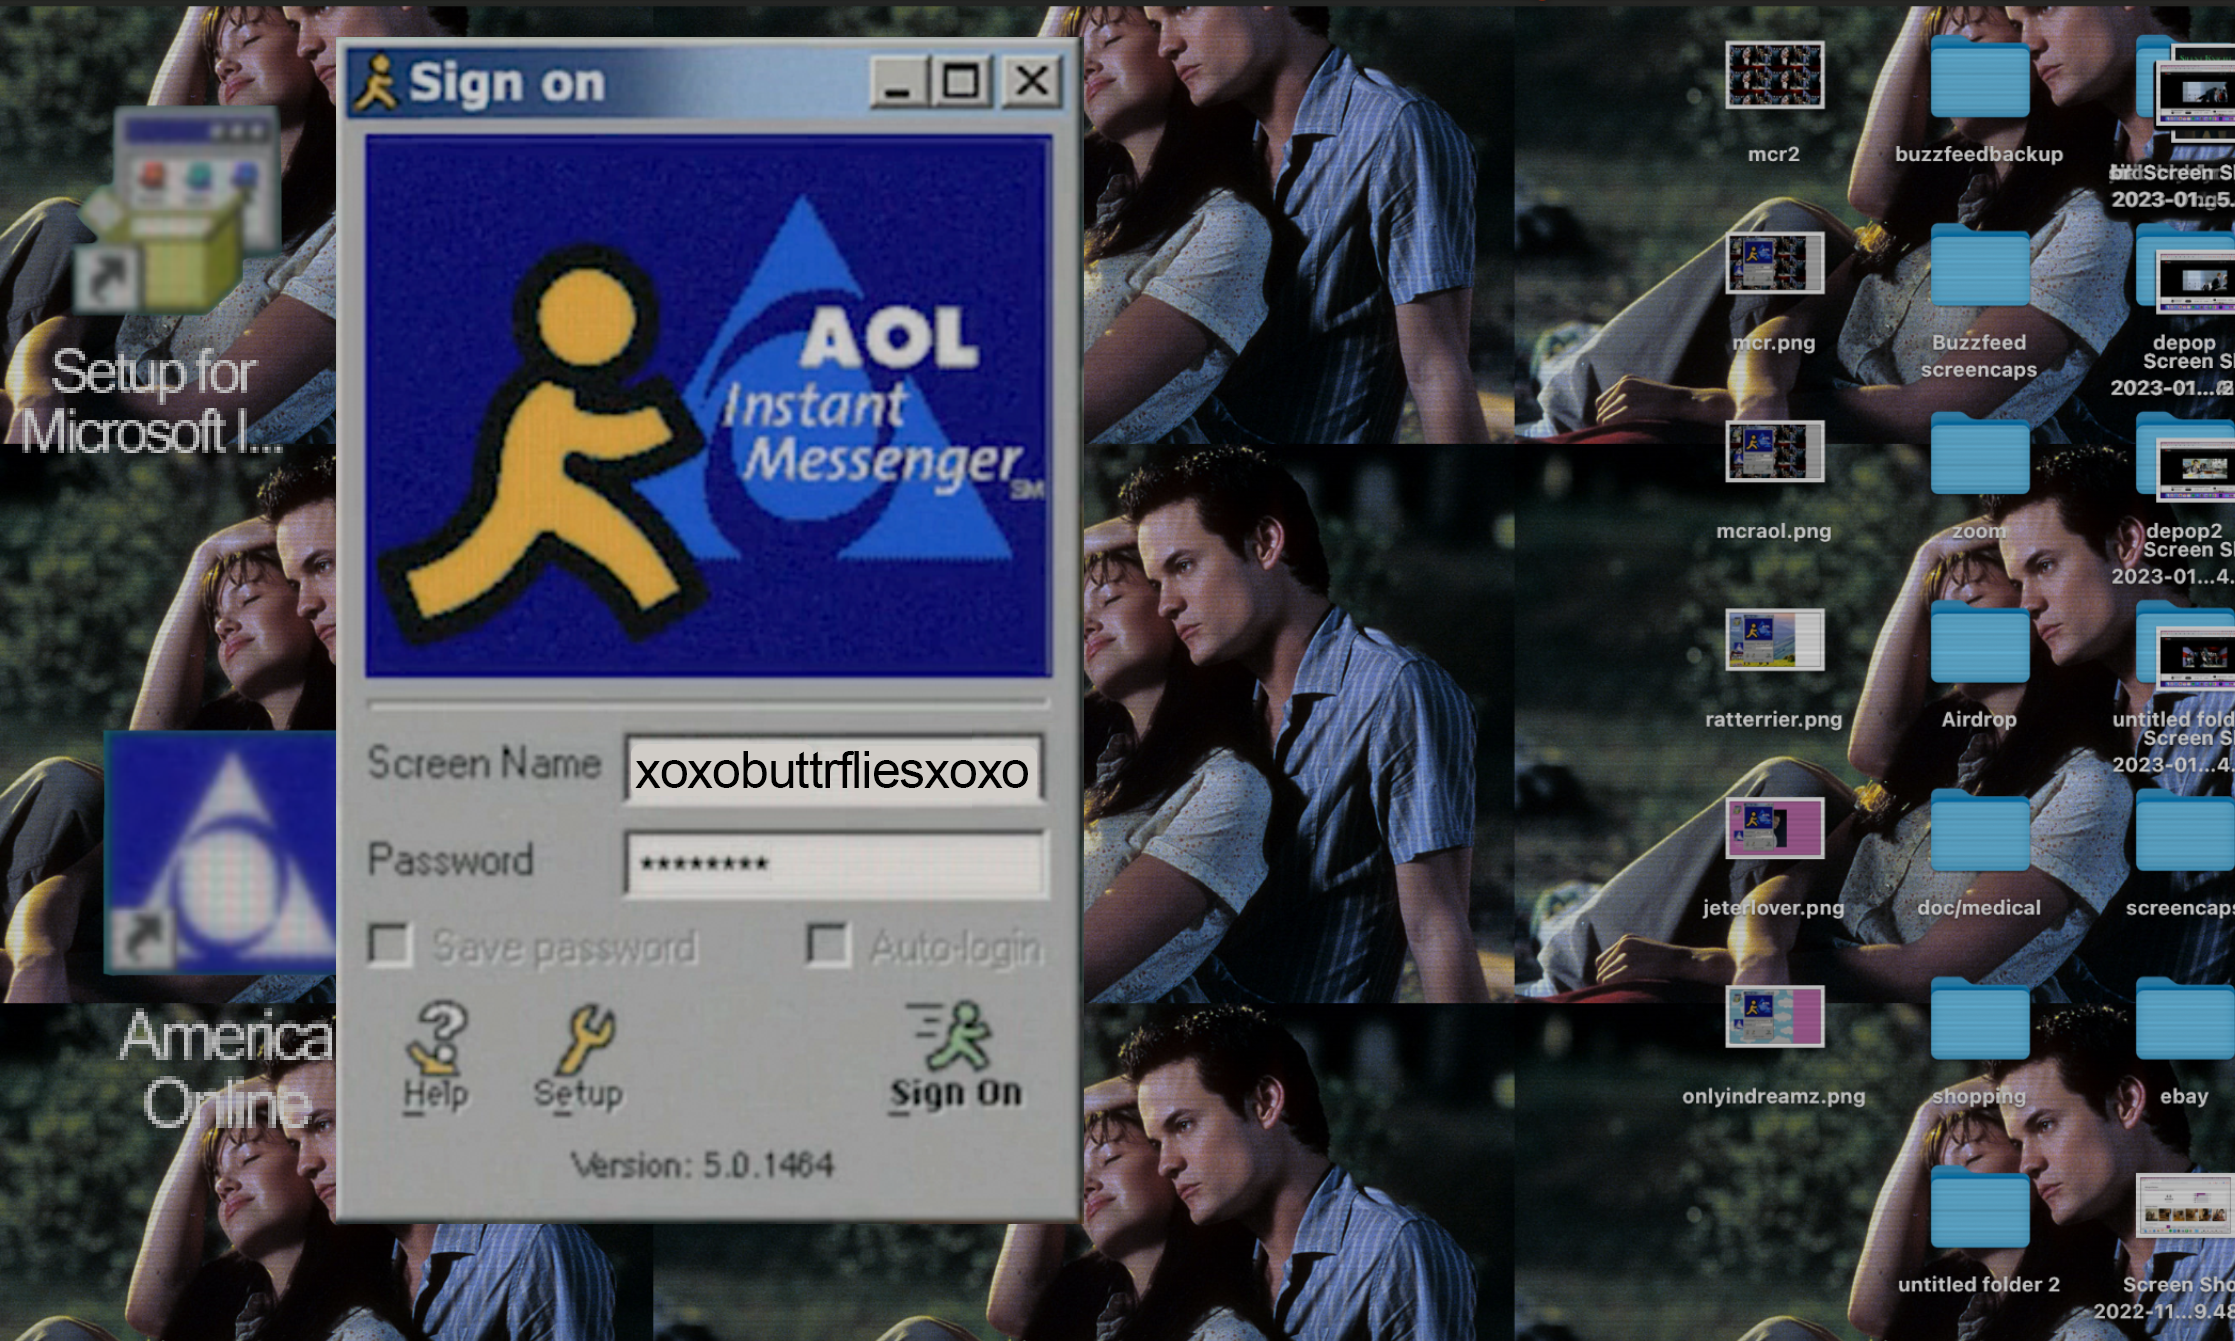Click the Screen Name input field

(x=833, y=770)
